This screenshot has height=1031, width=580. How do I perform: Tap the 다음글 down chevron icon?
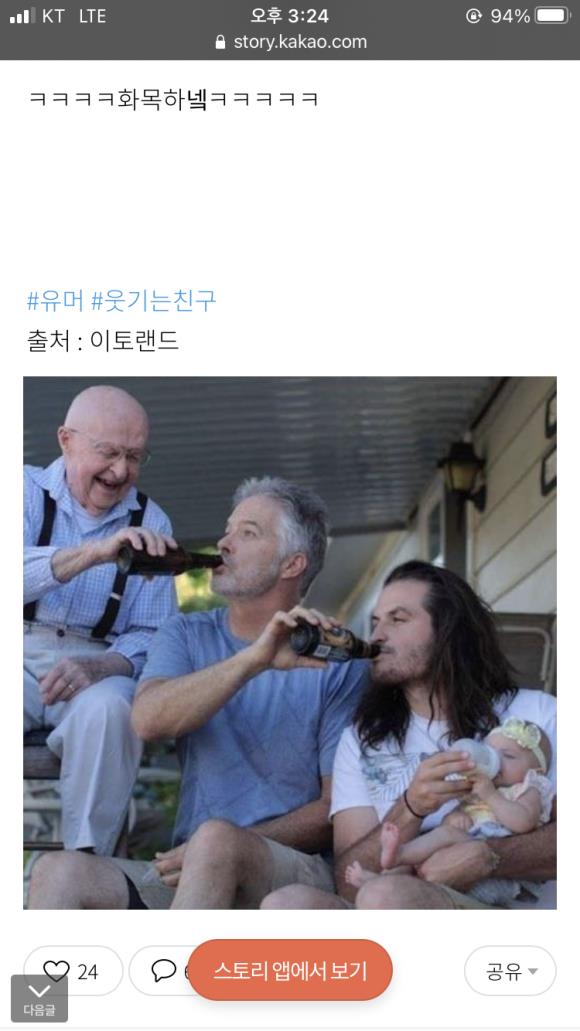[39, 991]
